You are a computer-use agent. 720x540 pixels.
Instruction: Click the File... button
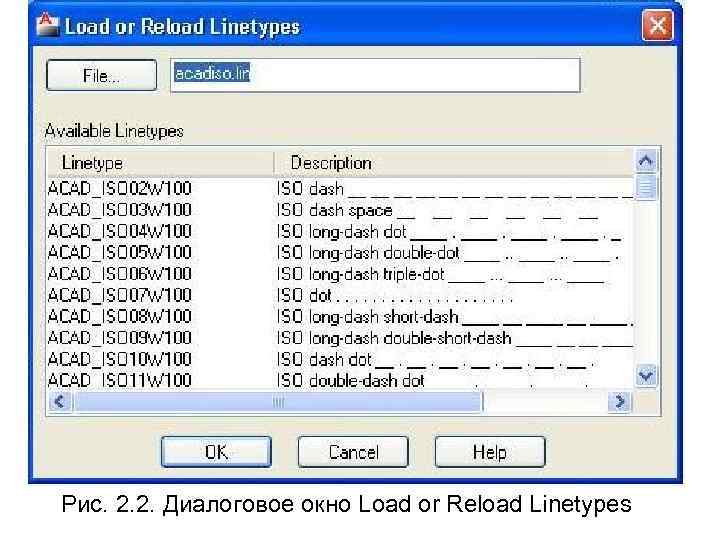coord(101,75)
